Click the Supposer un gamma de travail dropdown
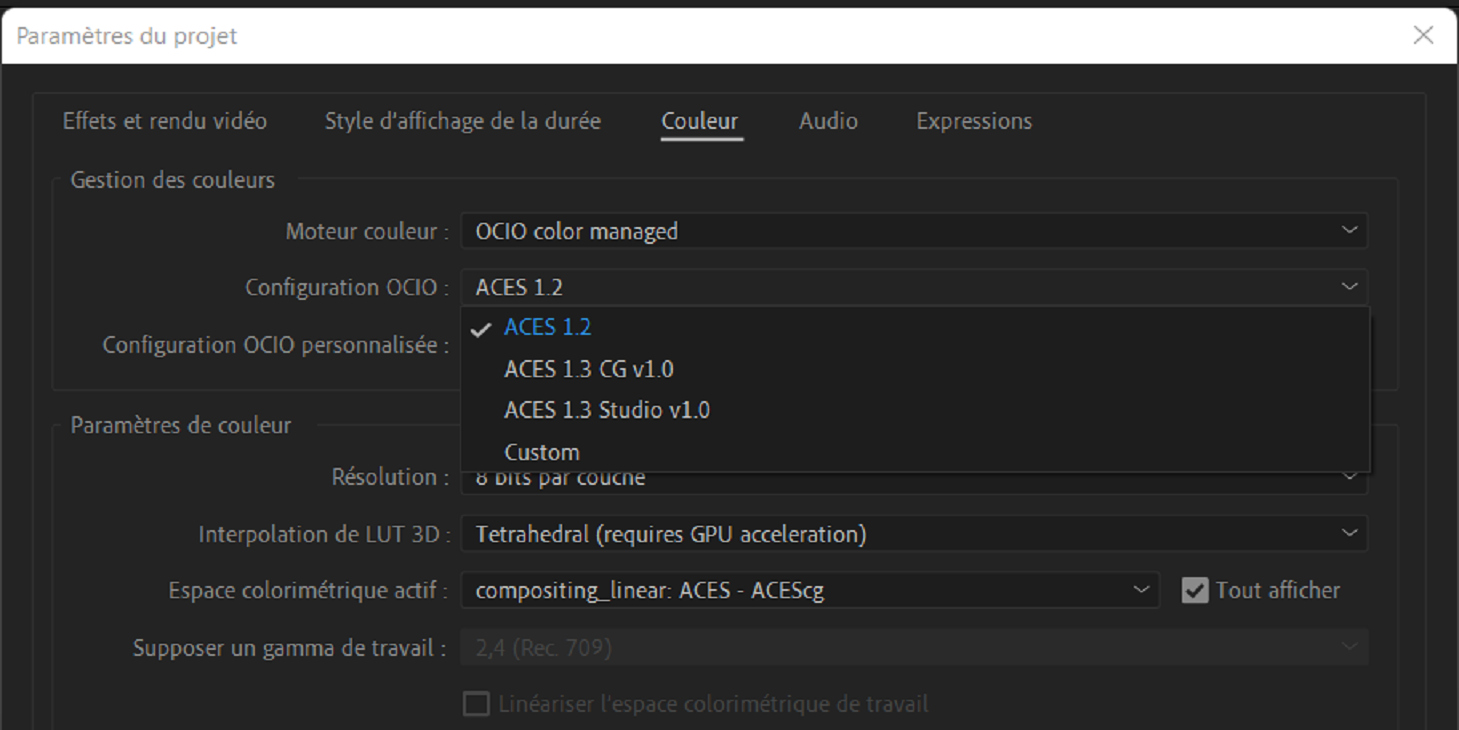This screenshot has height=730, width=1459. click(x=913, y=648)
